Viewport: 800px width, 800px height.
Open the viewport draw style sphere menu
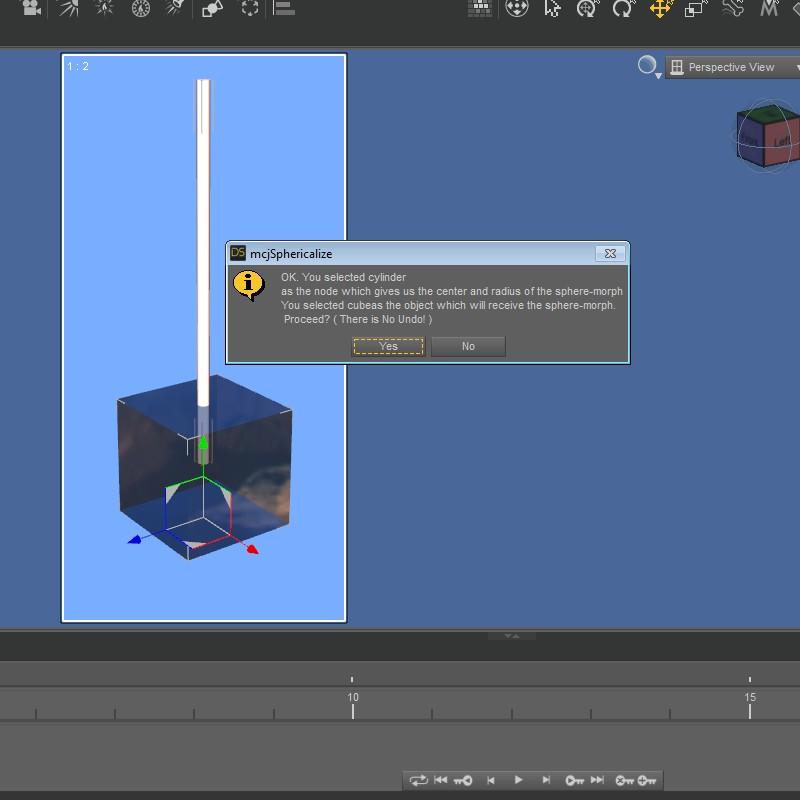pyautogui.click(x=649, y=66)
